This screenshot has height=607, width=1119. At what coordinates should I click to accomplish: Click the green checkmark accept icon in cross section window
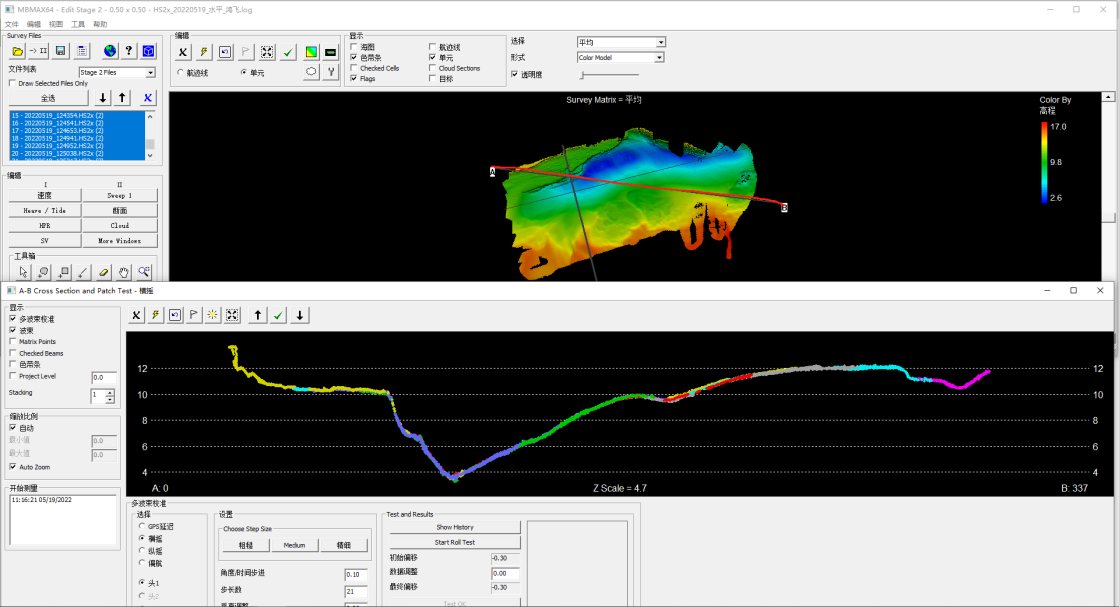pyautogui.click(x=278, y=315)
